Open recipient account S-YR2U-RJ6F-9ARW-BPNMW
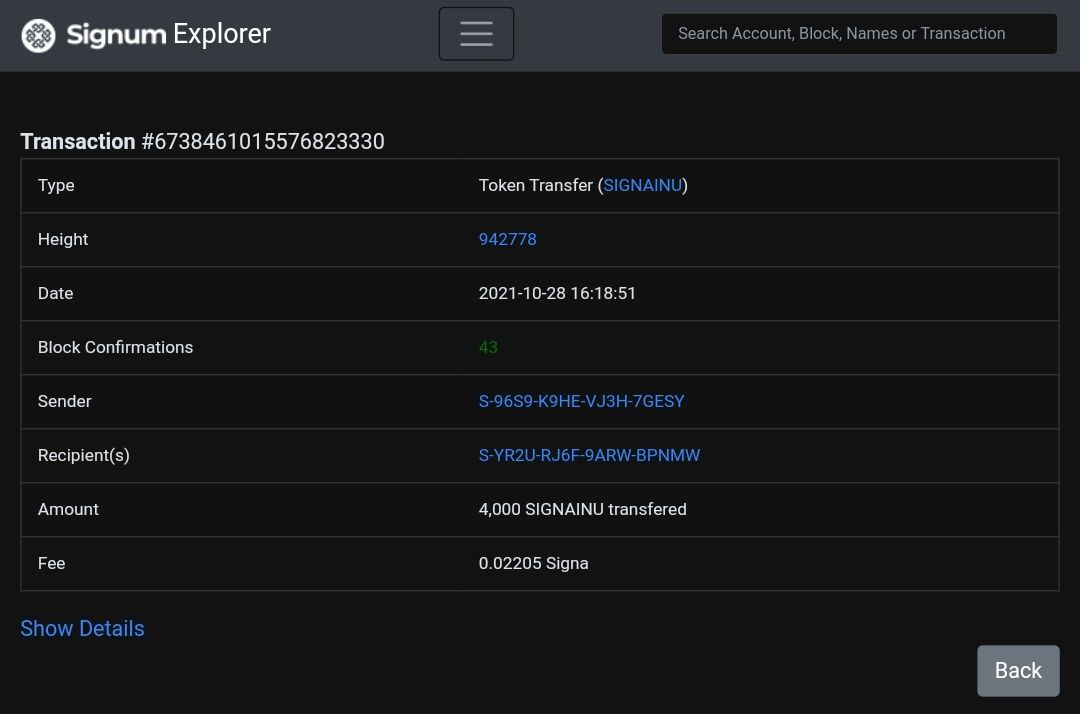 click(x=589, y=455)
